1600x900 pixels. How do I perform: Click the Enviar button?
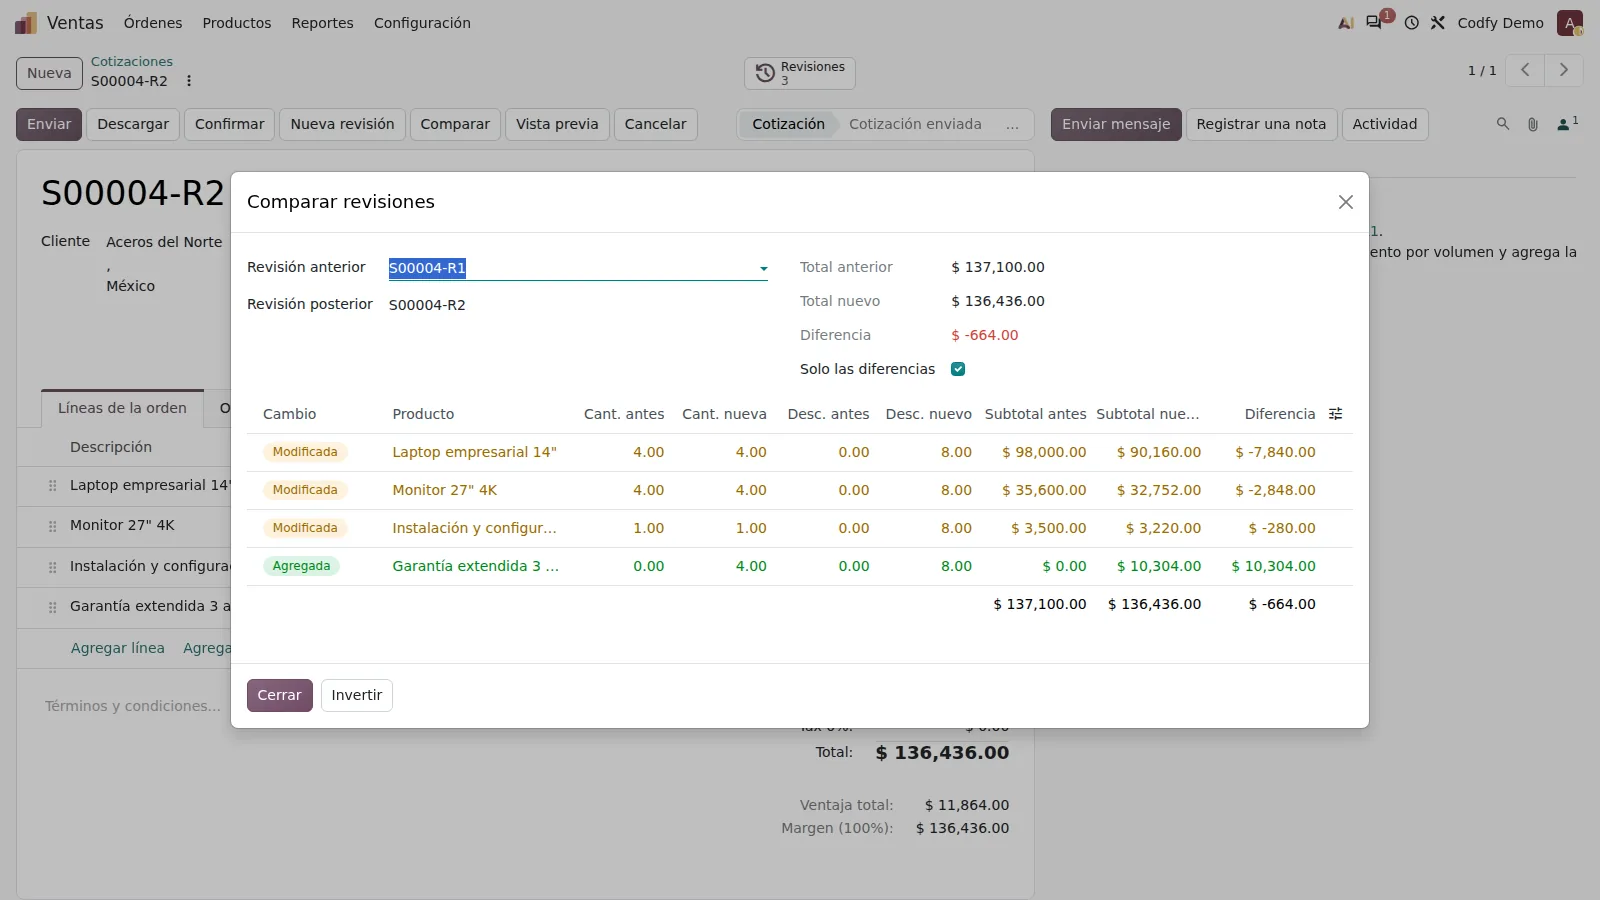(49, 124)
